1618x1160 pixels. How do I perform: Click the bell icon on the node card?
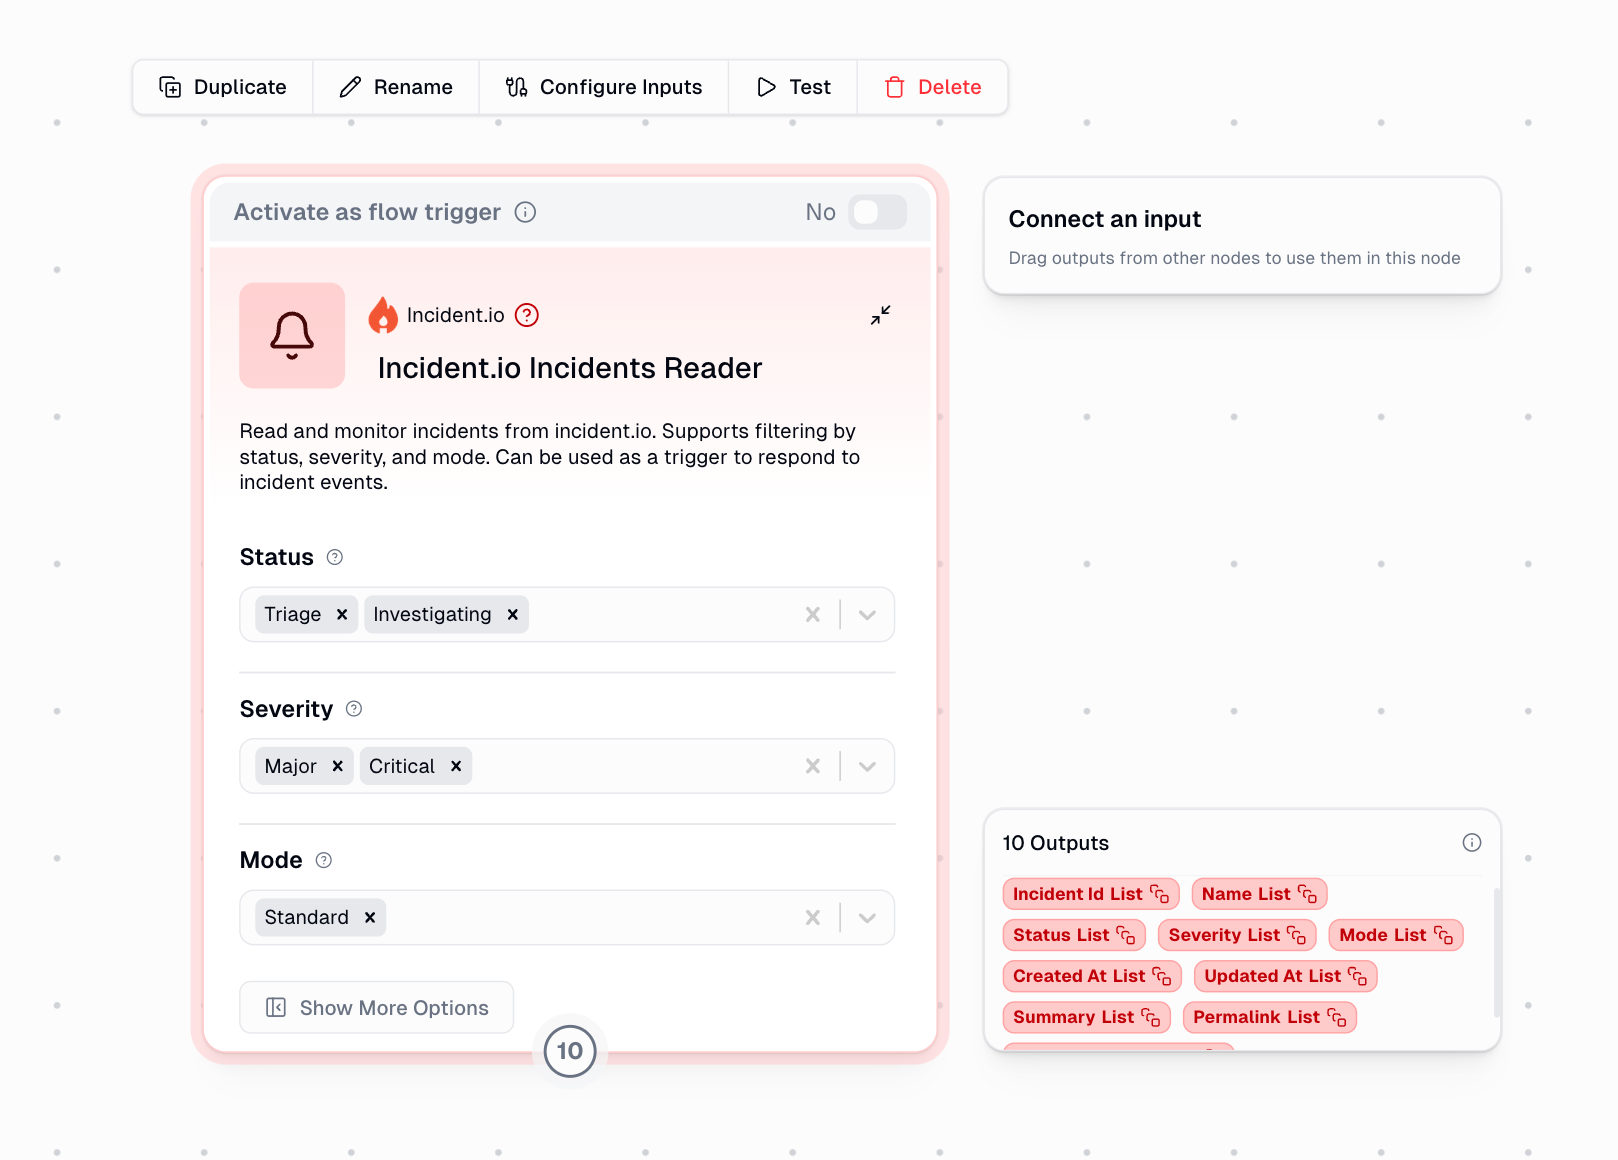291,335
